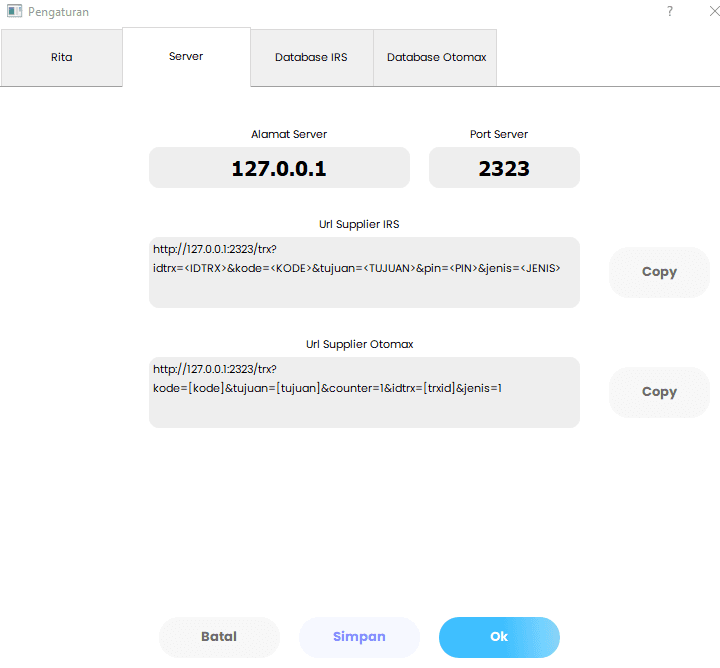Click the Alamat Server field showing 127.0.0.1

coord(279,168)
